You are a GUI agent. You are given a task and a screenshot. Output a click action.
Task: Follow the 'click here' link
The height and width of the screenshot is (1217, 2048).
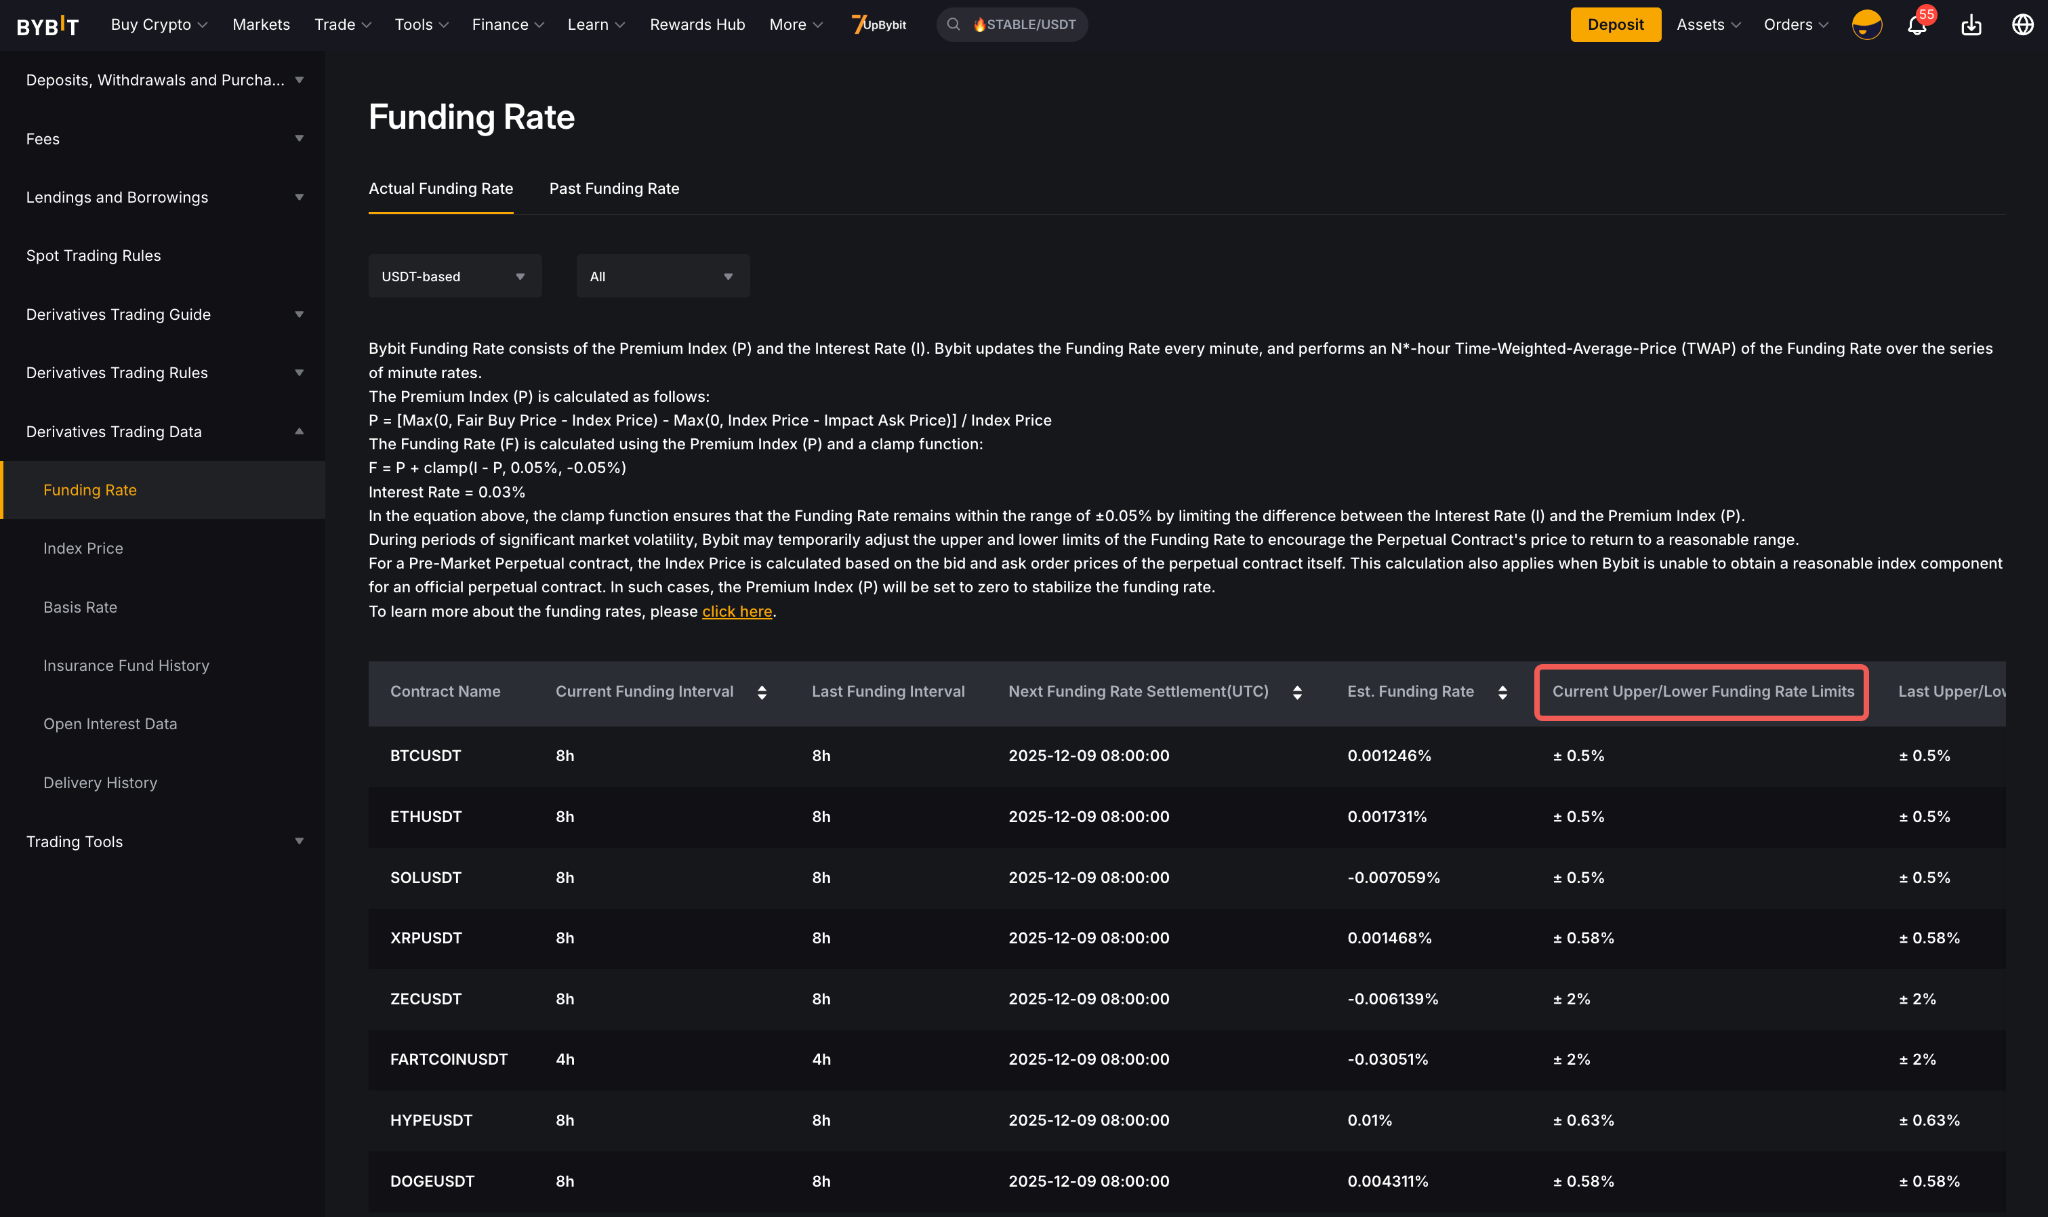pyautogui.click(x=737, y=612)
